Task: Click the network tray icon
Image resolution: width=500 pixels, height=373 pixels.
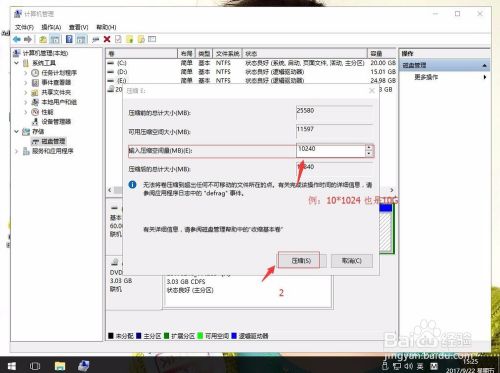Action: 397,366
